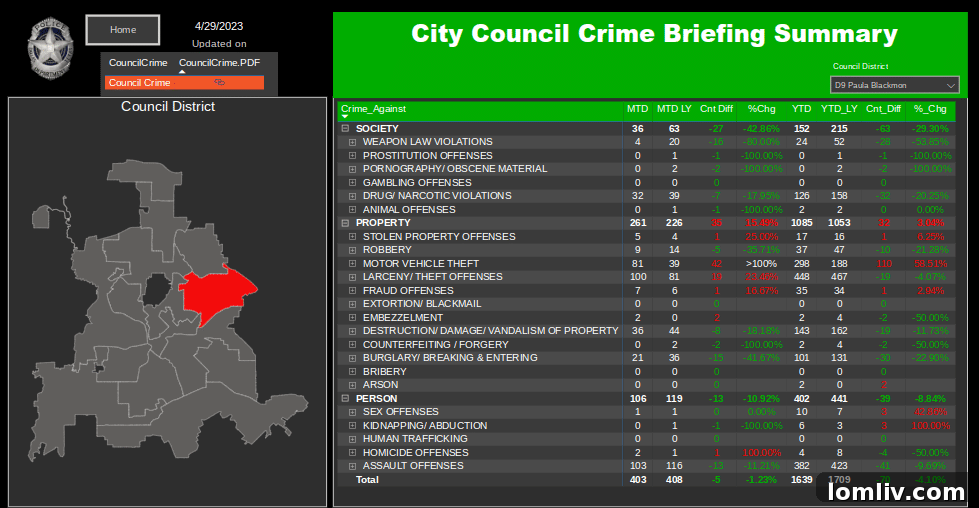Select the orange Council Crime item
Image resolution: width=979 pixels, height=508 pixels.
pyautogui.click(x=140, y=83)
